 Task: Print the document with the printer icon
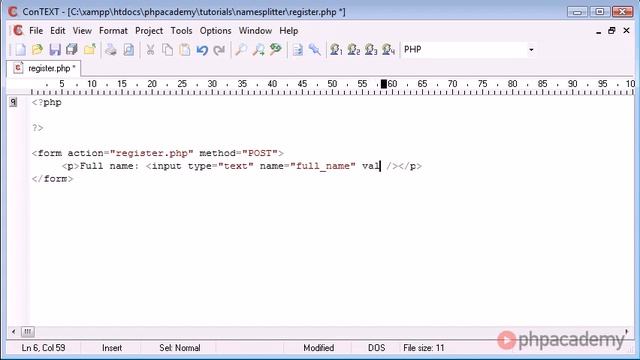coord(111,50)
